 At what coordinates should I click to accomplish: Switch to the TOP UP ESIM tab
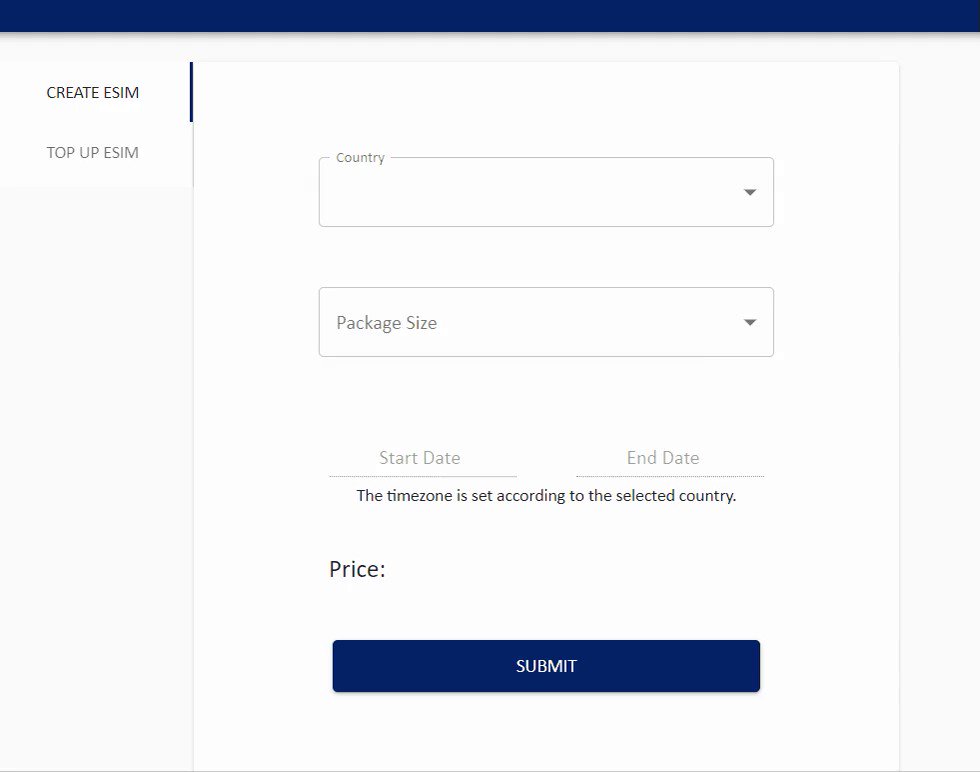click(x=92, y=153)
